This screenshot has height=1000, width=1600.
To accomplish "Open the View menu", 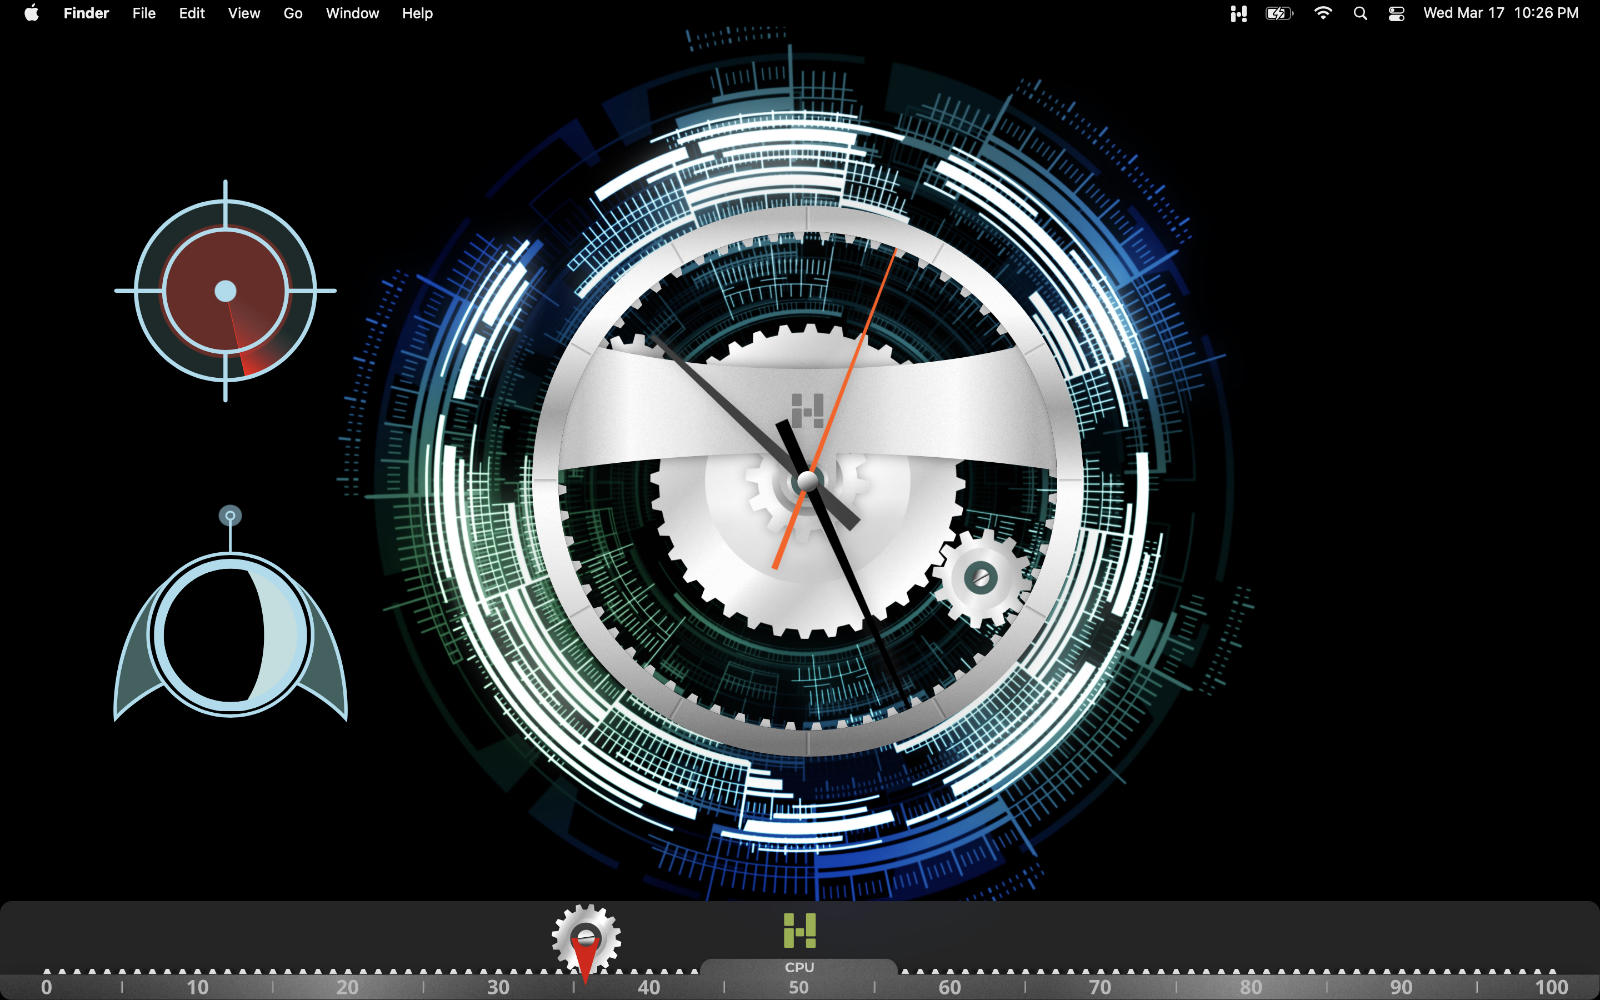I will pos(244,13).
